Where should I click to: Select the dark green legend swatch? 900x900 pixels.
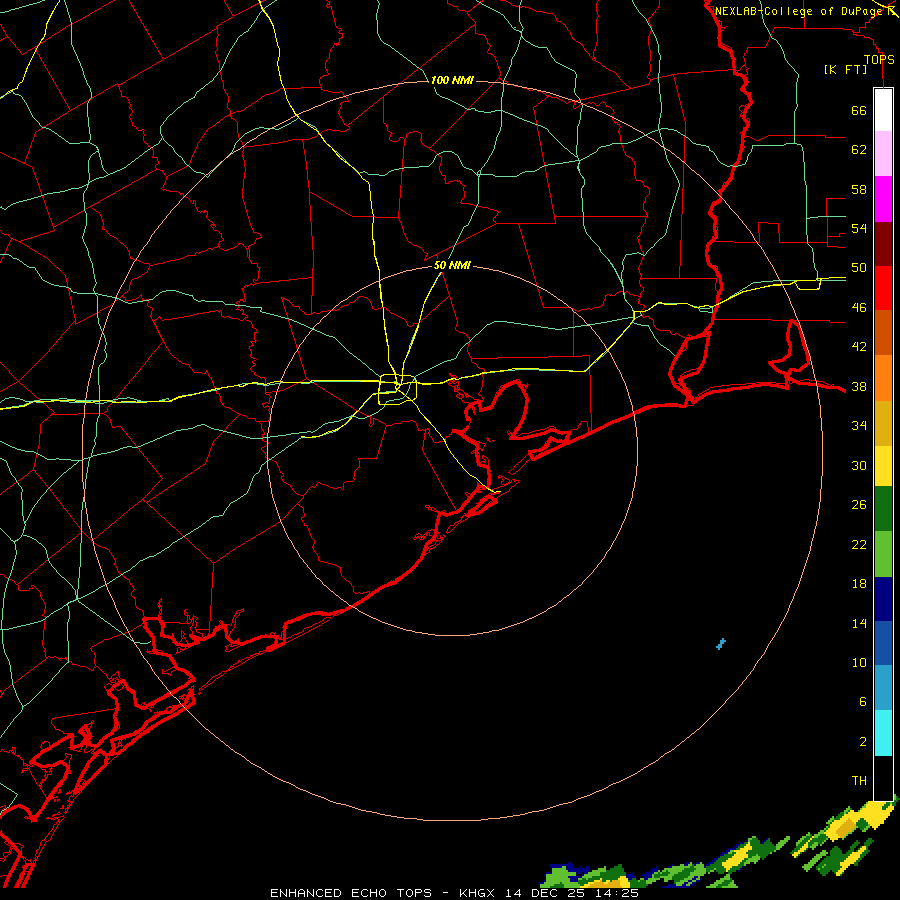pyautogui.click(x=883, y=509)
